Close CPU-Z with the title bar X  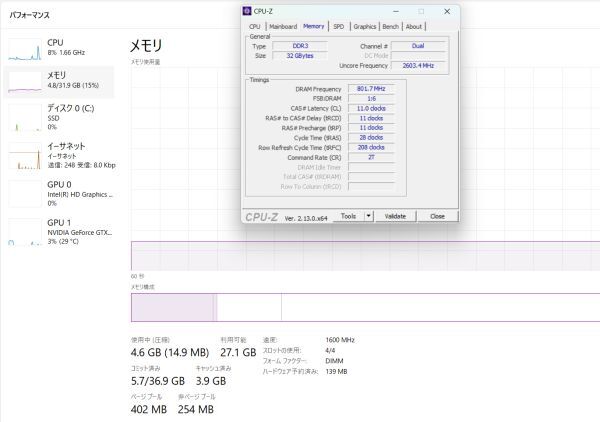tap(447, 11)
